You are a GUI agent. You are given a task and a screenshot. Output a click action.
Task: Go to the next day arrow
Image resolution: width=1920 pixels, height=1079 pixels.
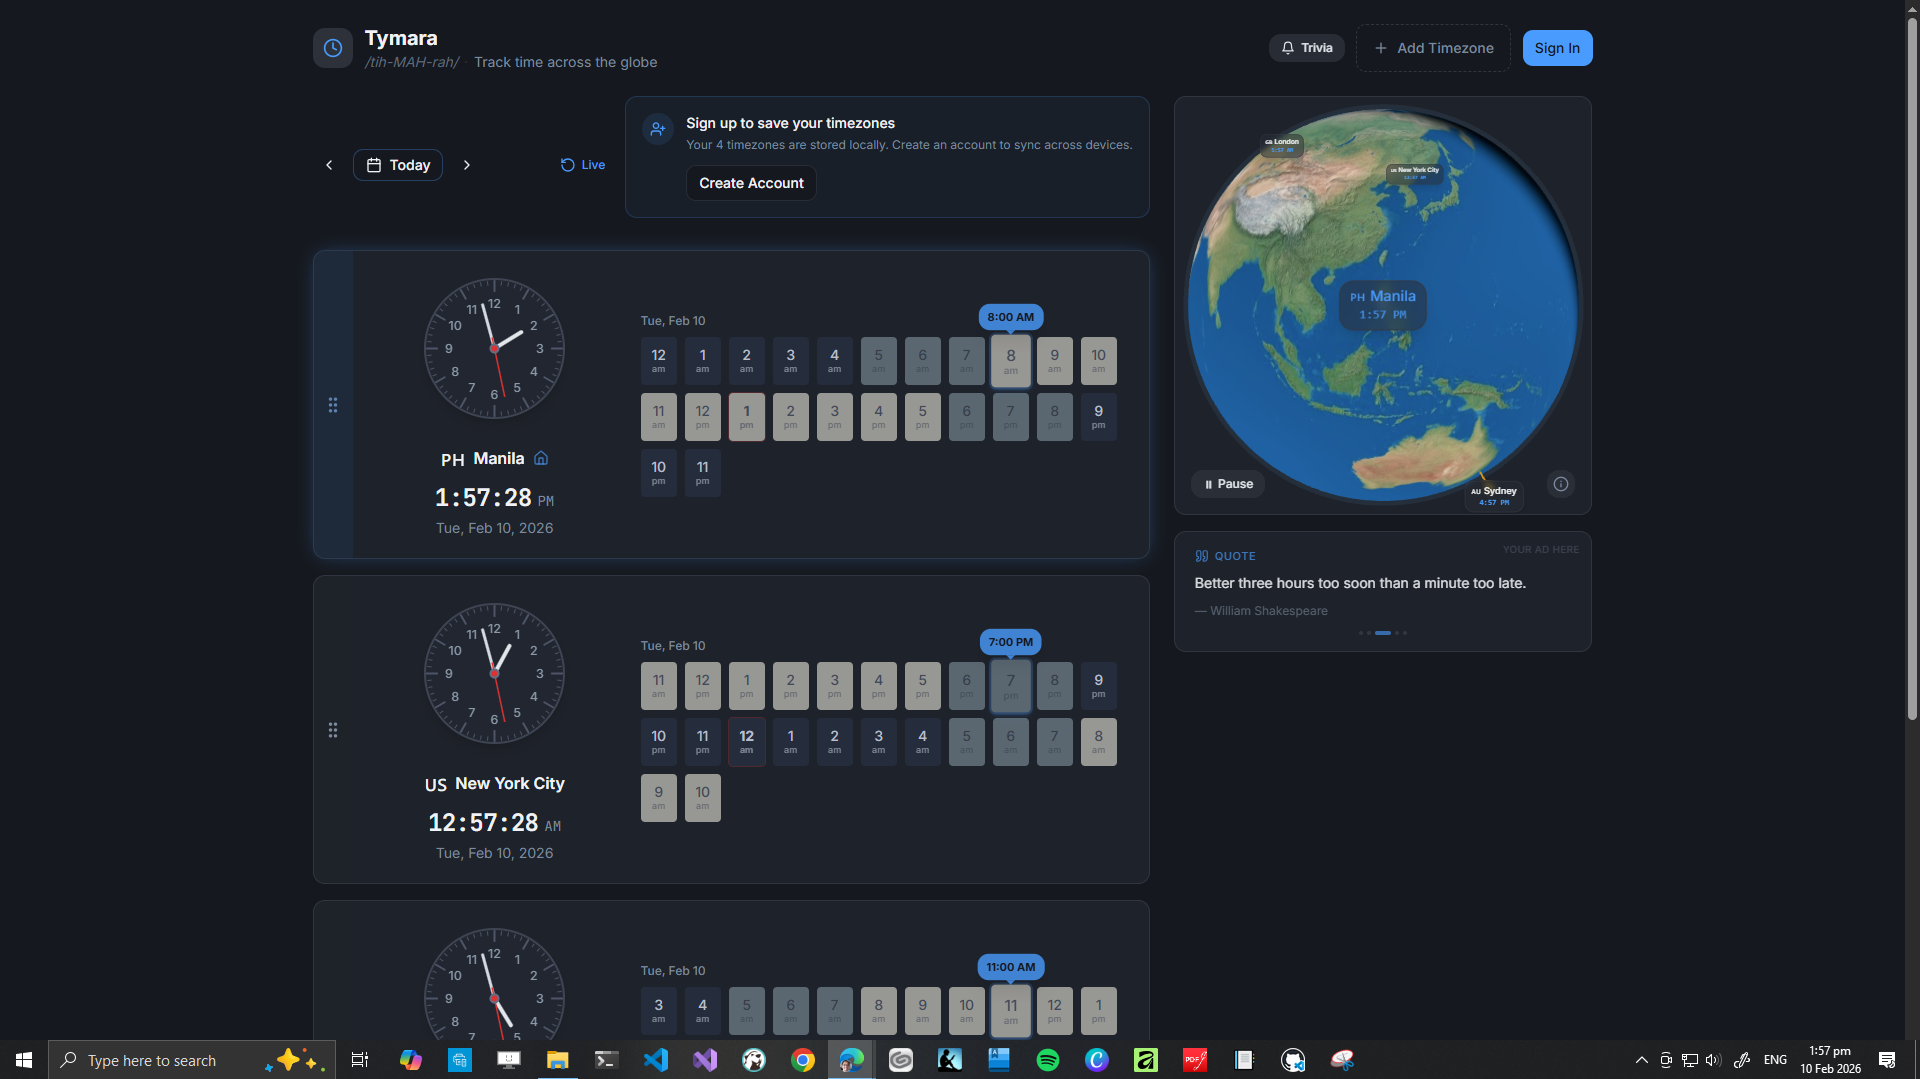[x=467, y=165]
